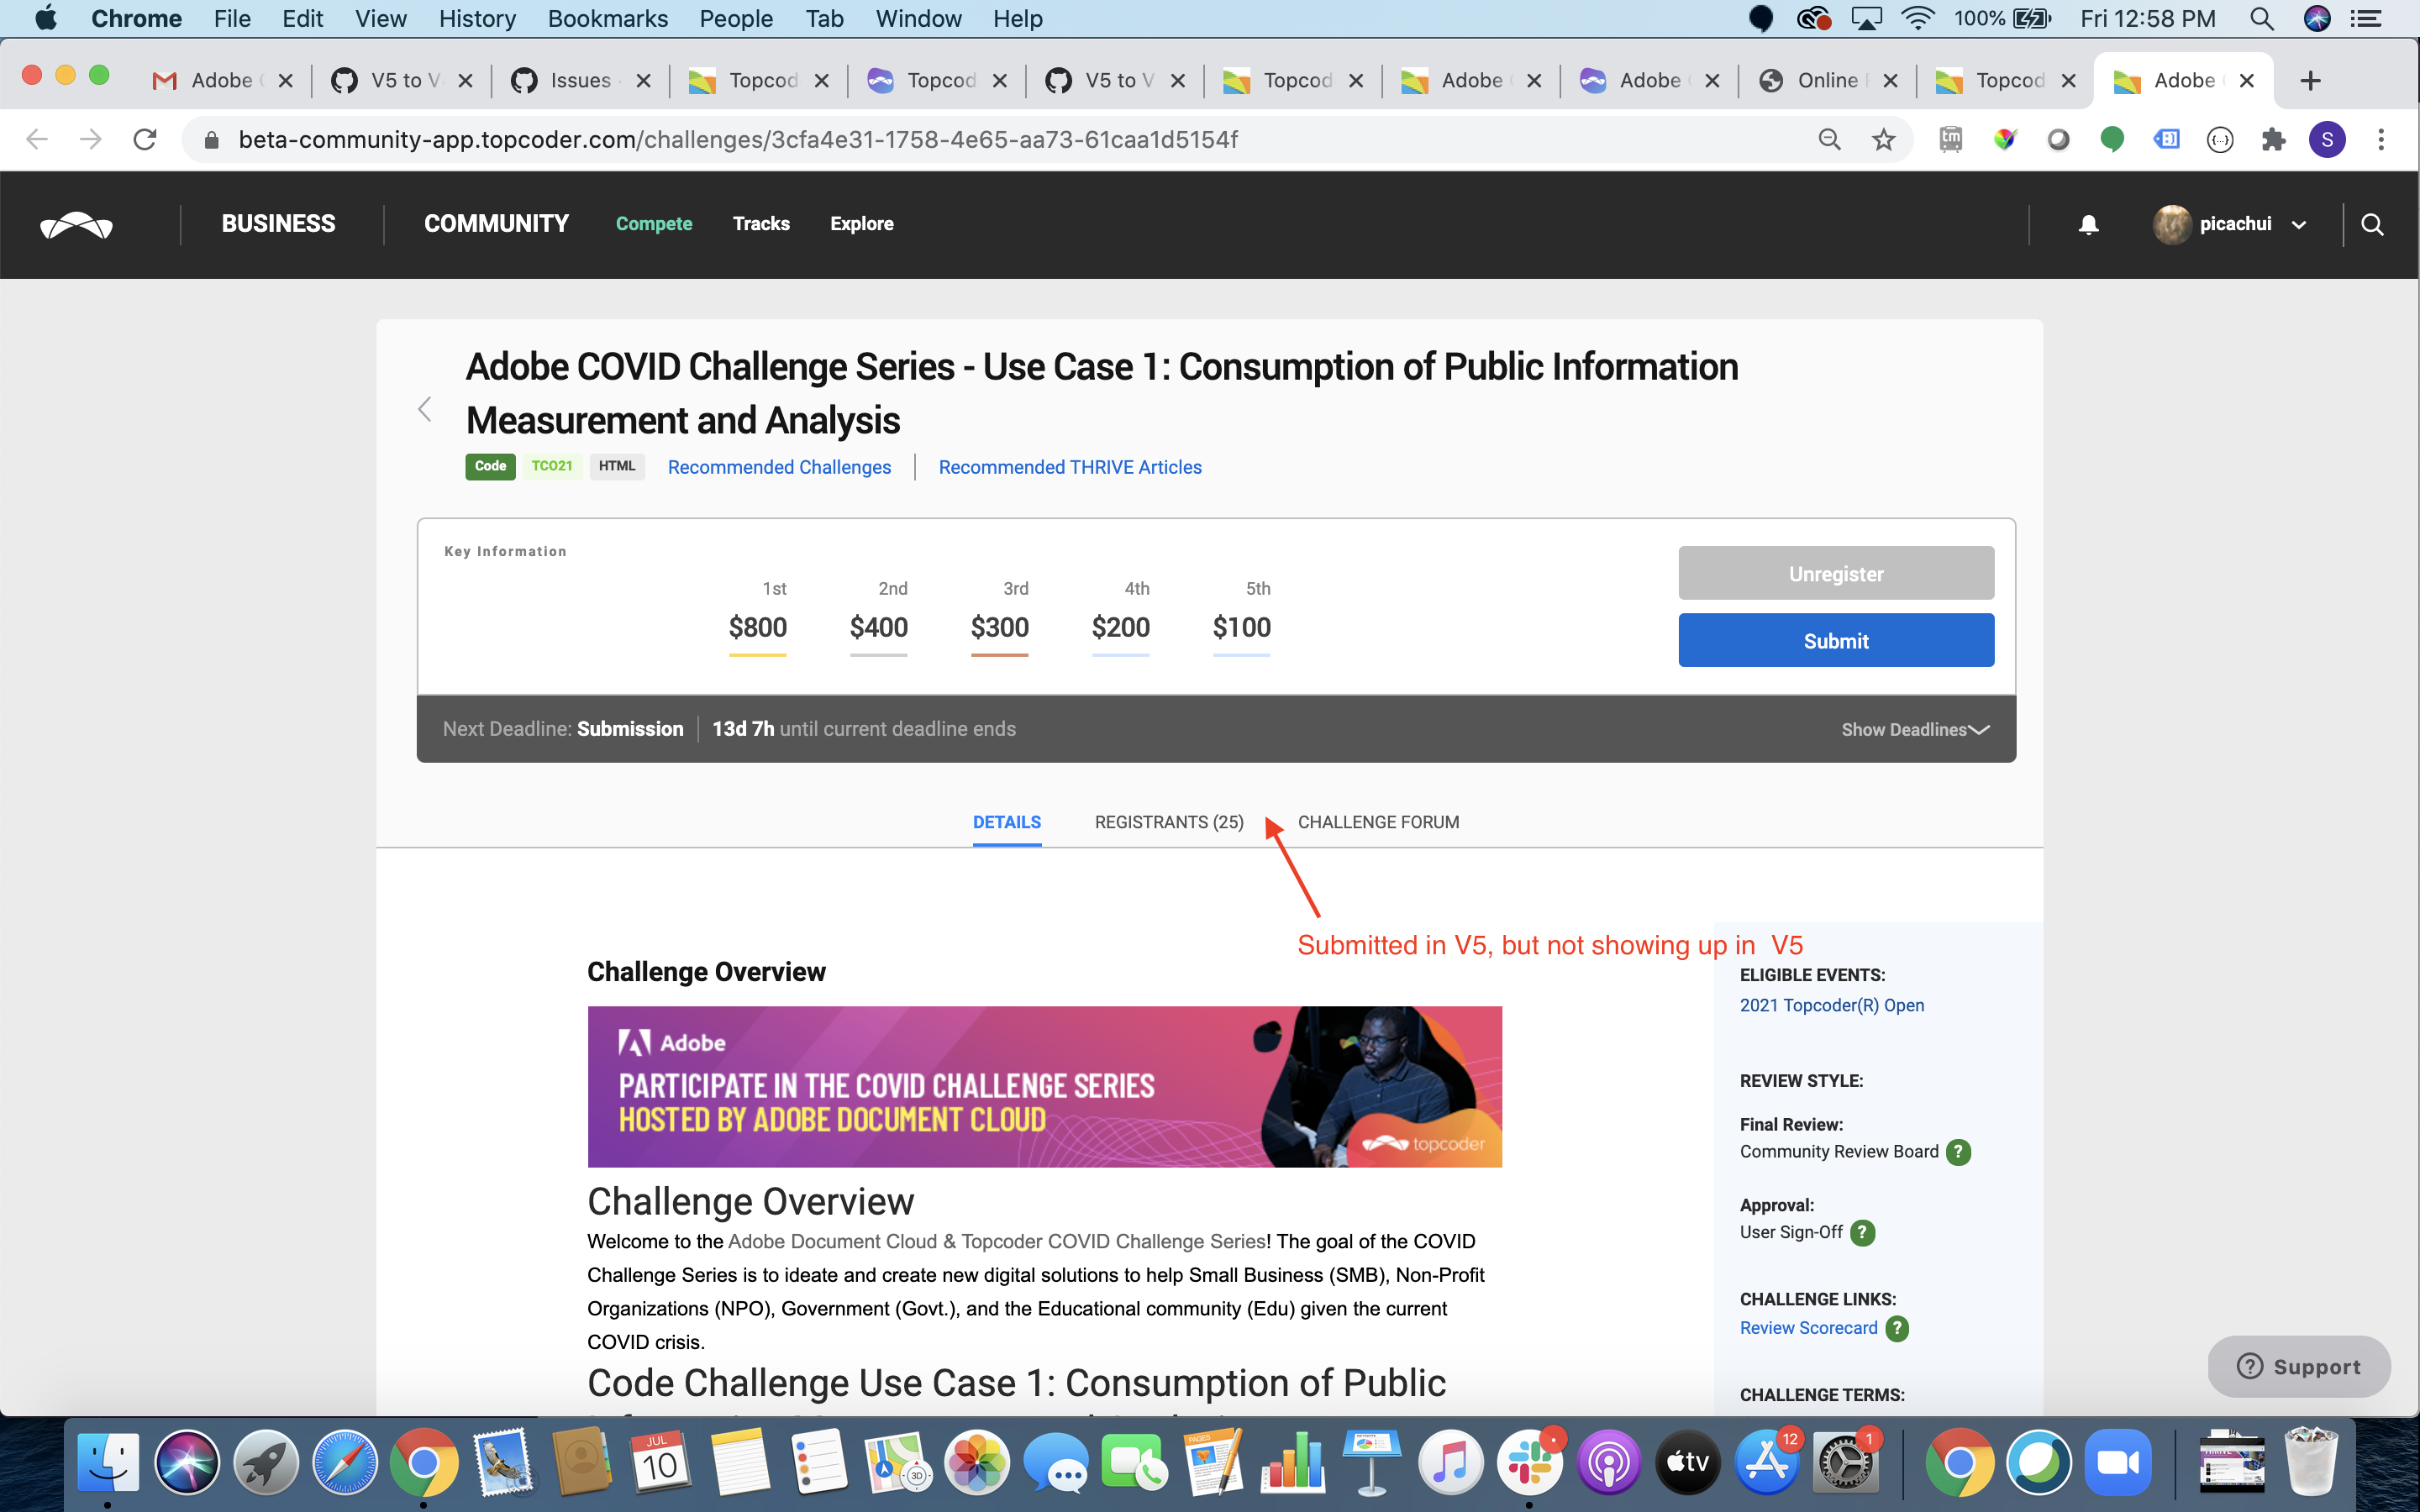Switch to the DETAILS tab
Screen dimensions: 2420x1512
coord(1006,822)
